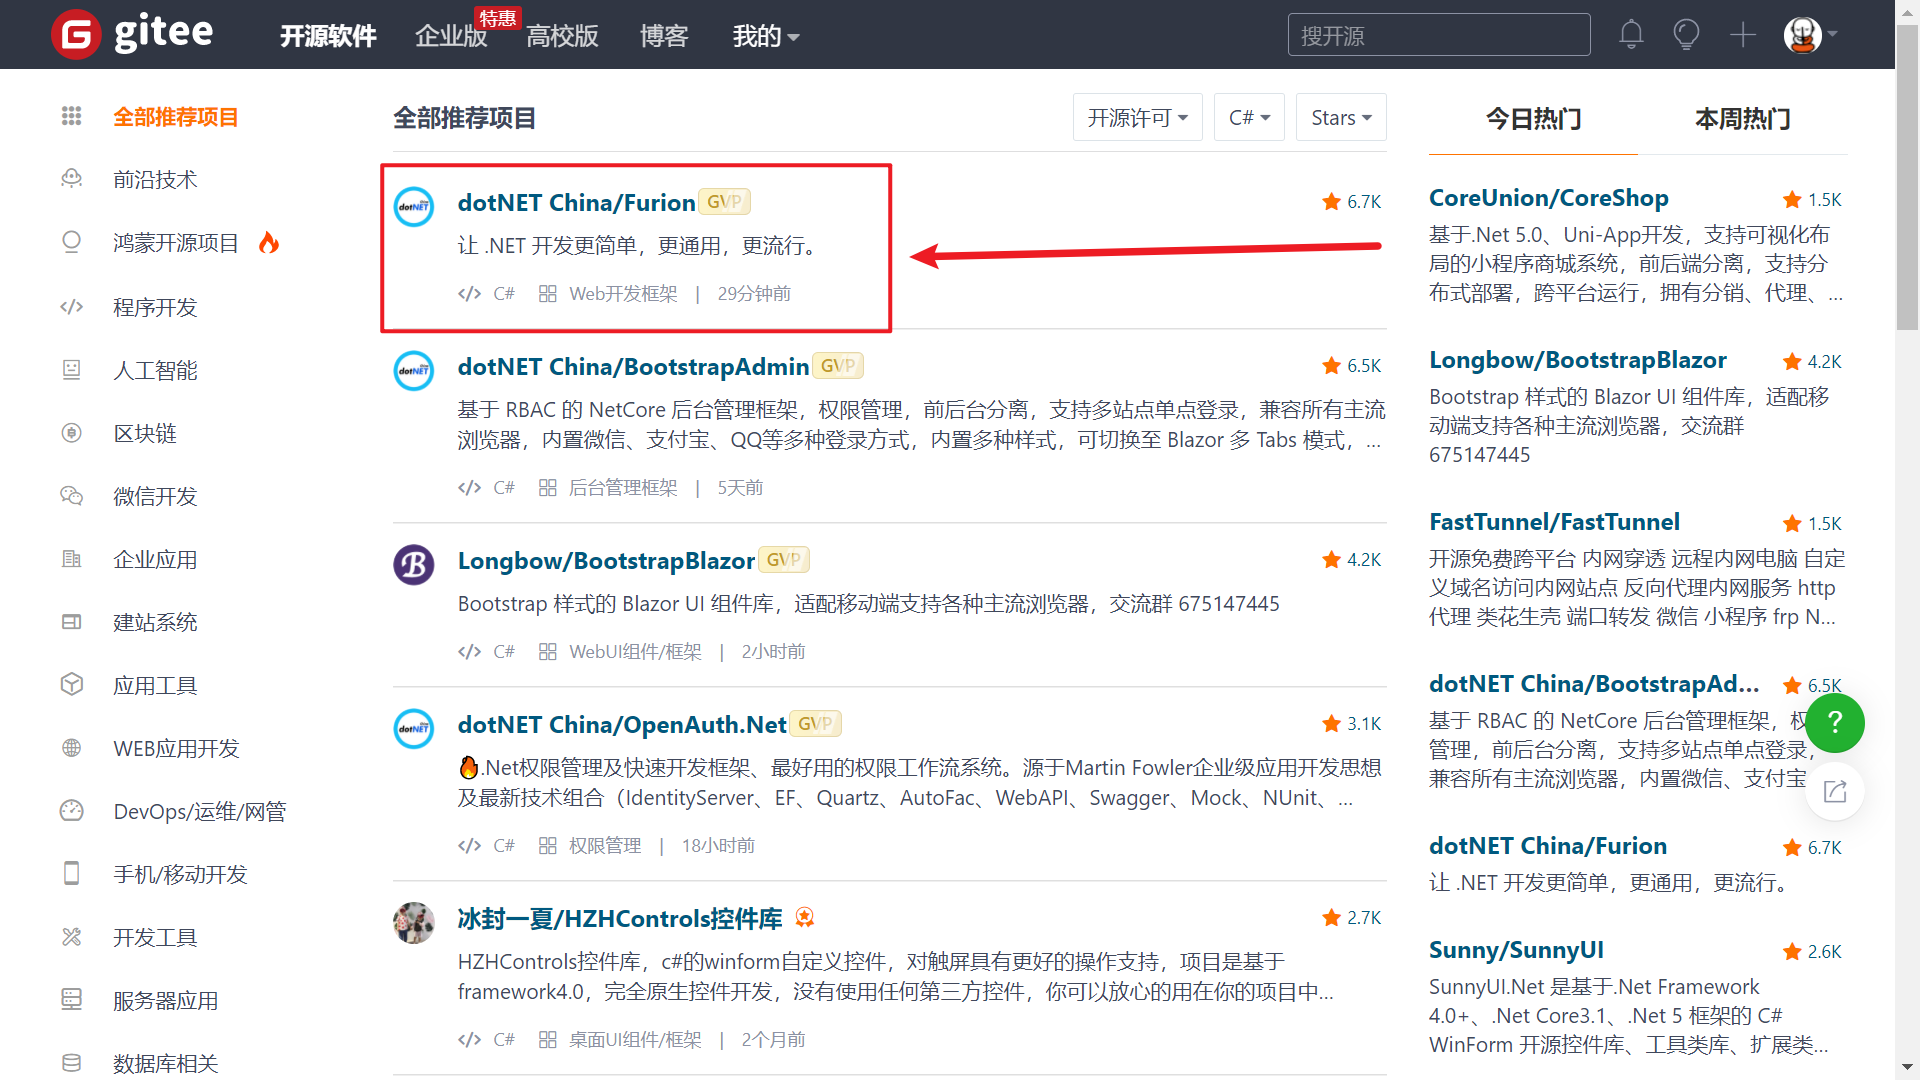Expand the 我的 menu
Viewport: 1920px width, 1080px height.
coord(765,36)
